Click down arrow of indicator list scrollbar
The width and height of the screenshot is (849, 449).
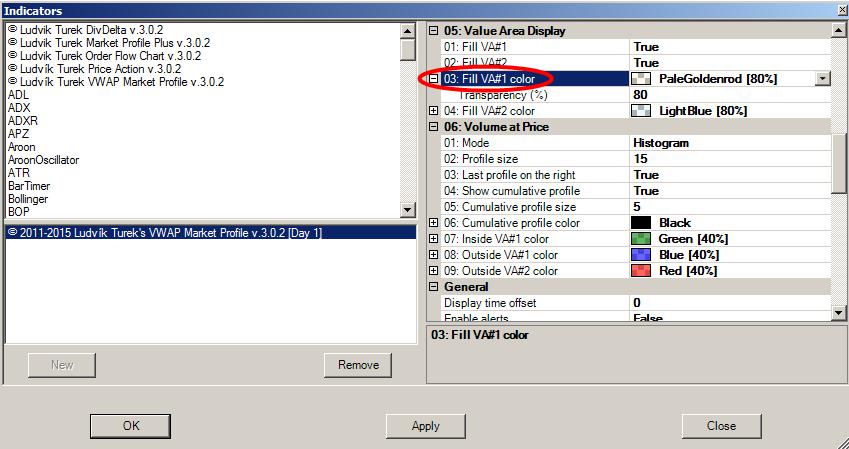408,210
